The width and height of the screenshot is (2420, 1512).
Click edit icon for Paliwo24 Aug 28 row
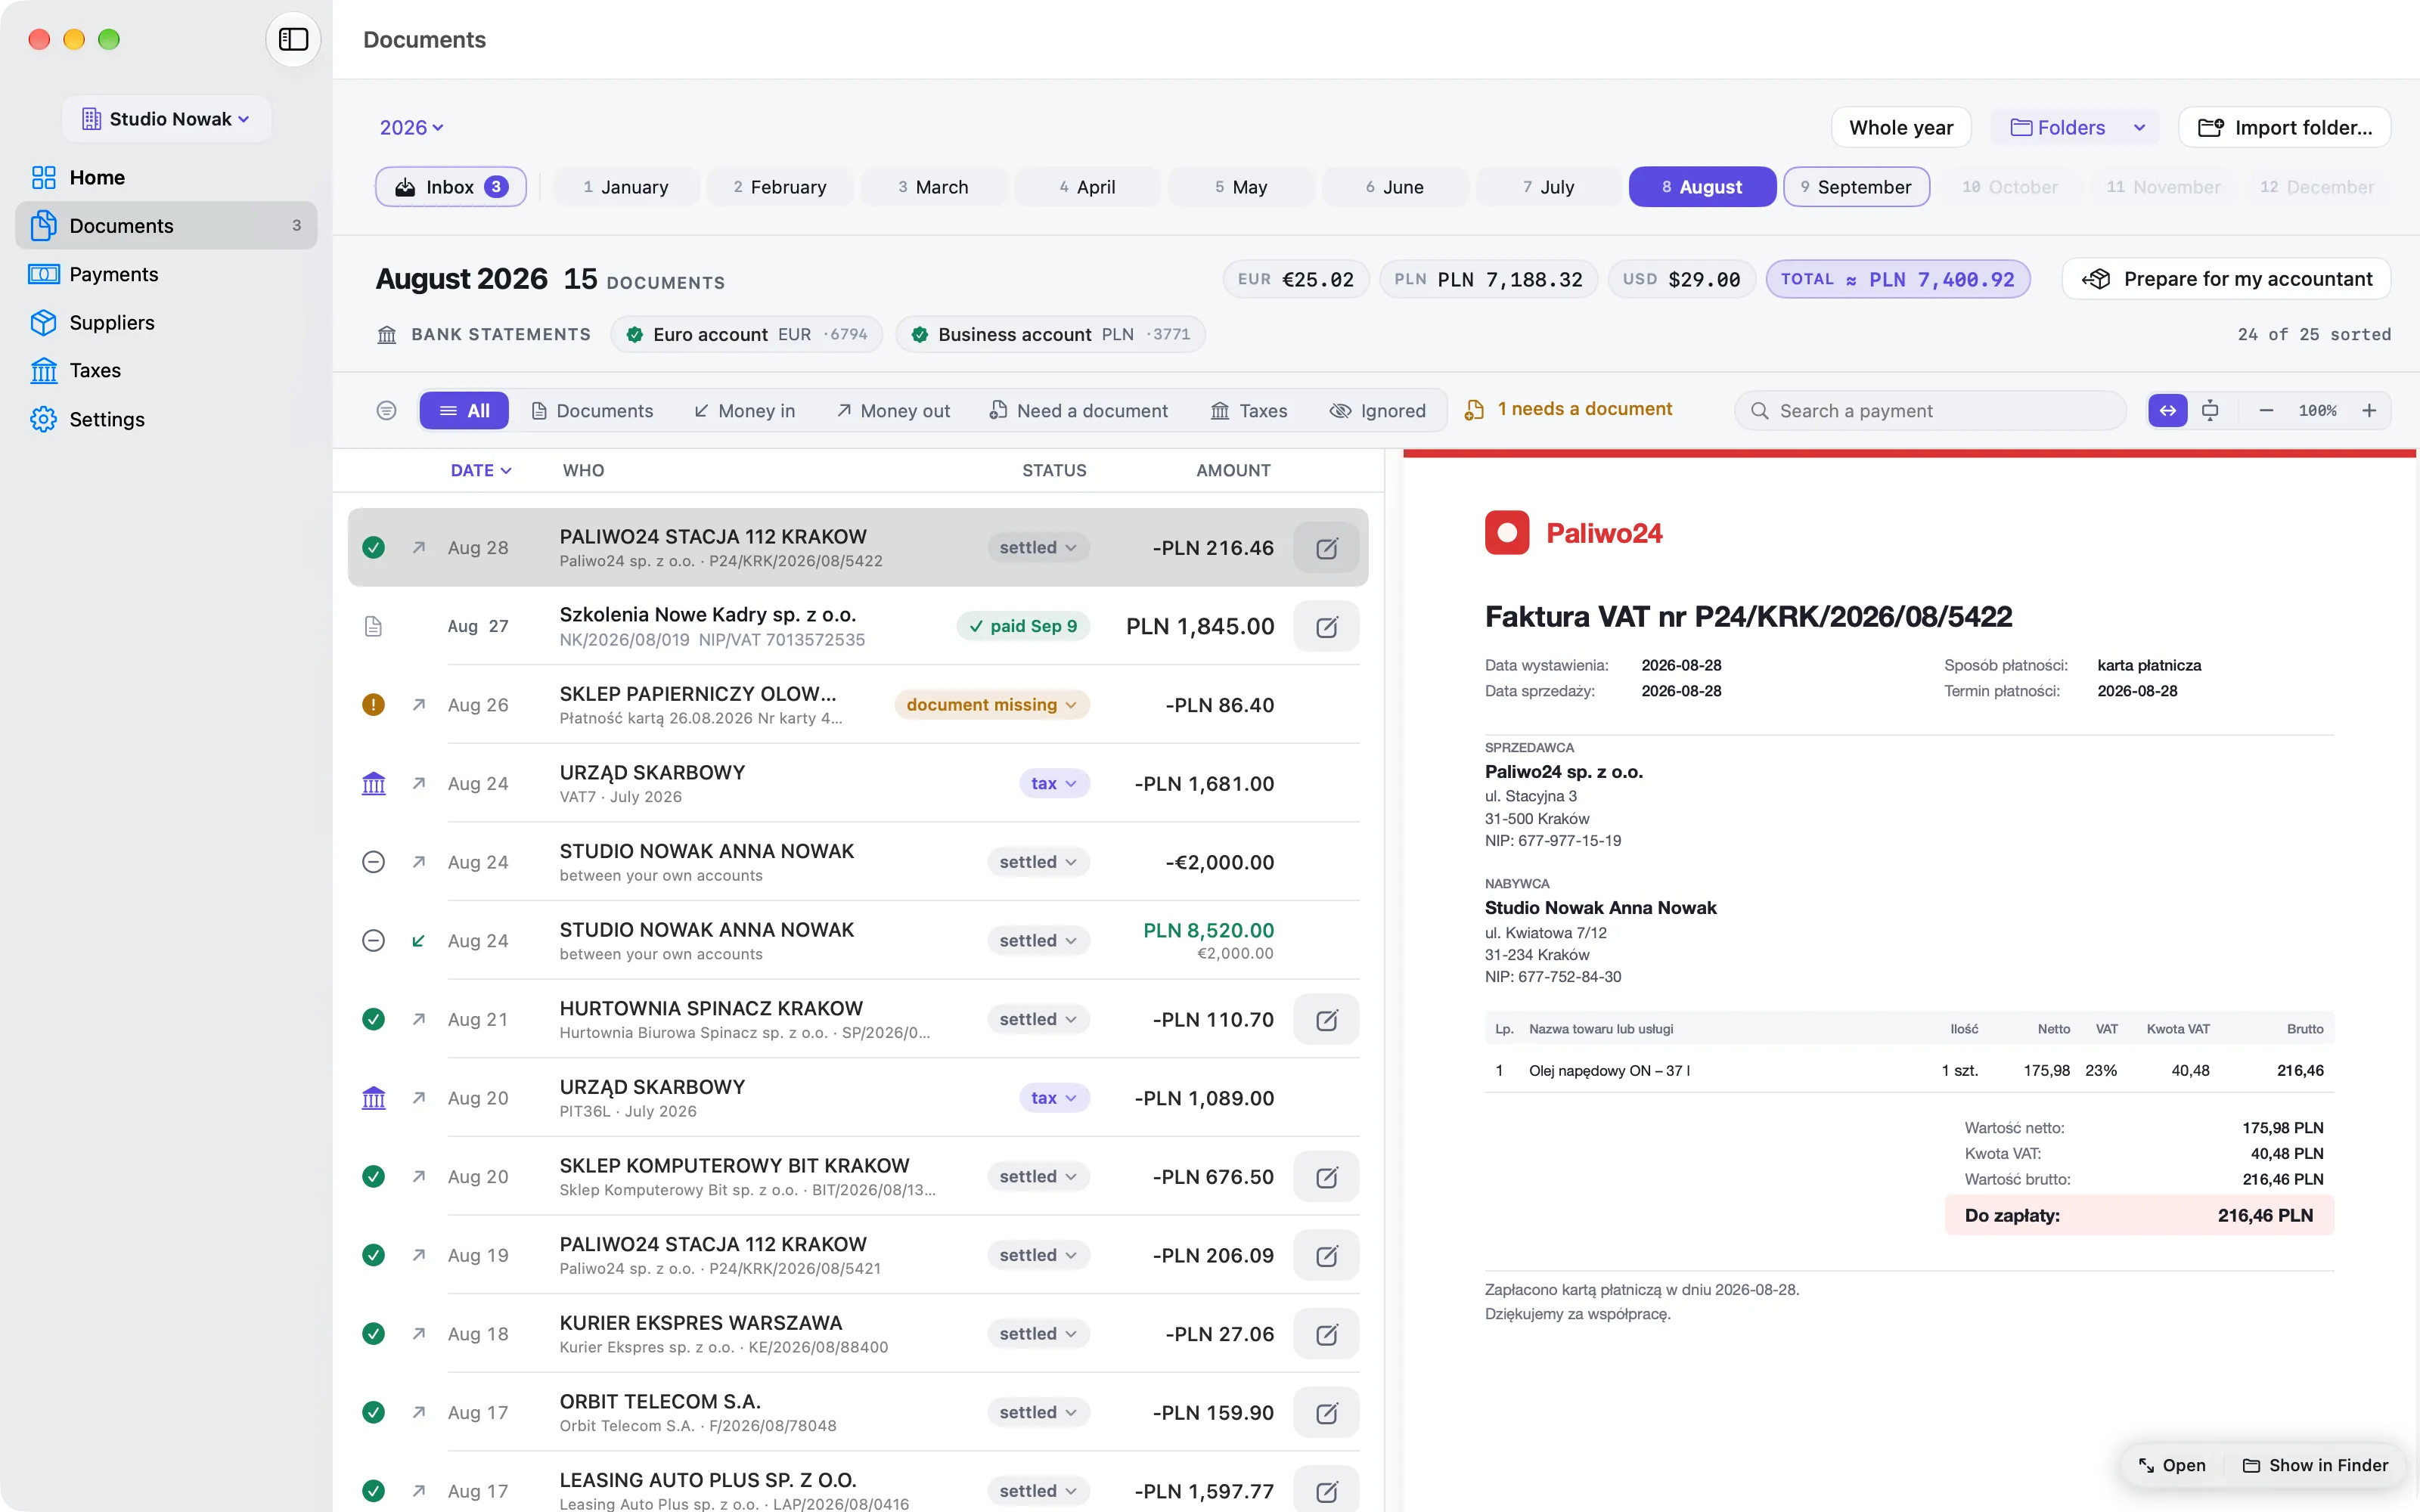click(1326, 548)
